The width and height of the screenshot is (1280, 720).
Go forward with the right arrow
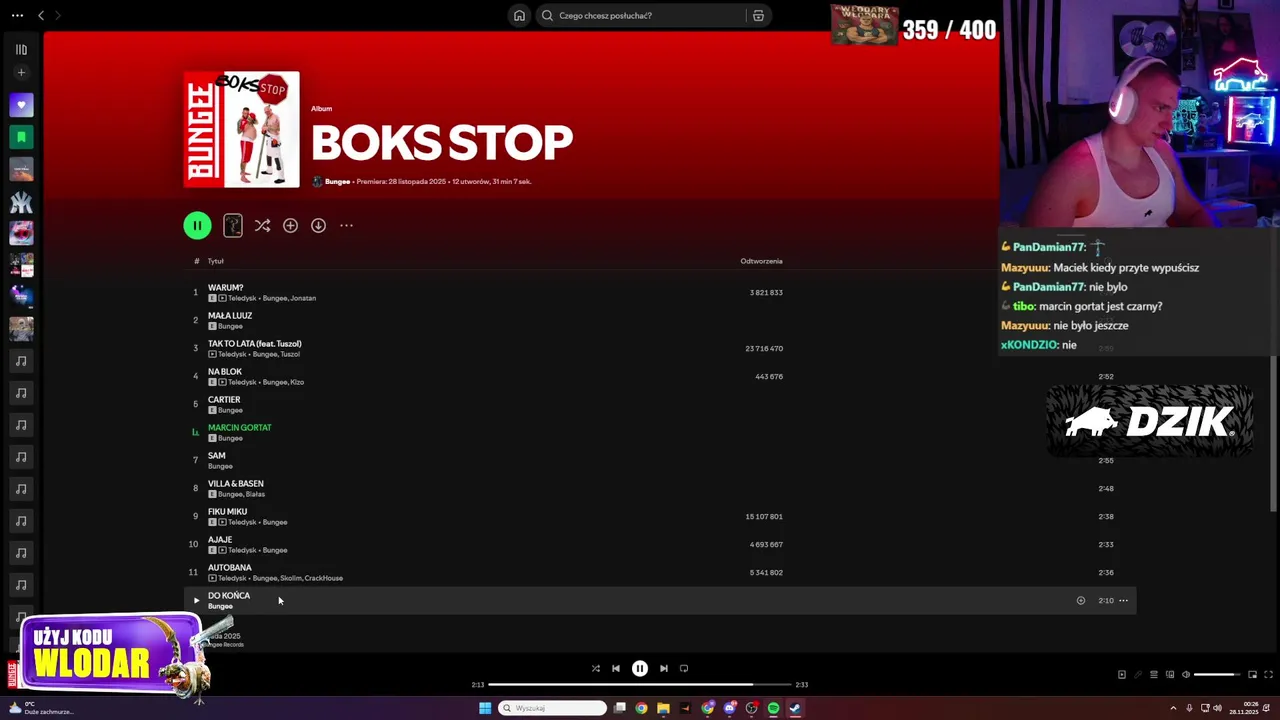[x=57, y=15]
